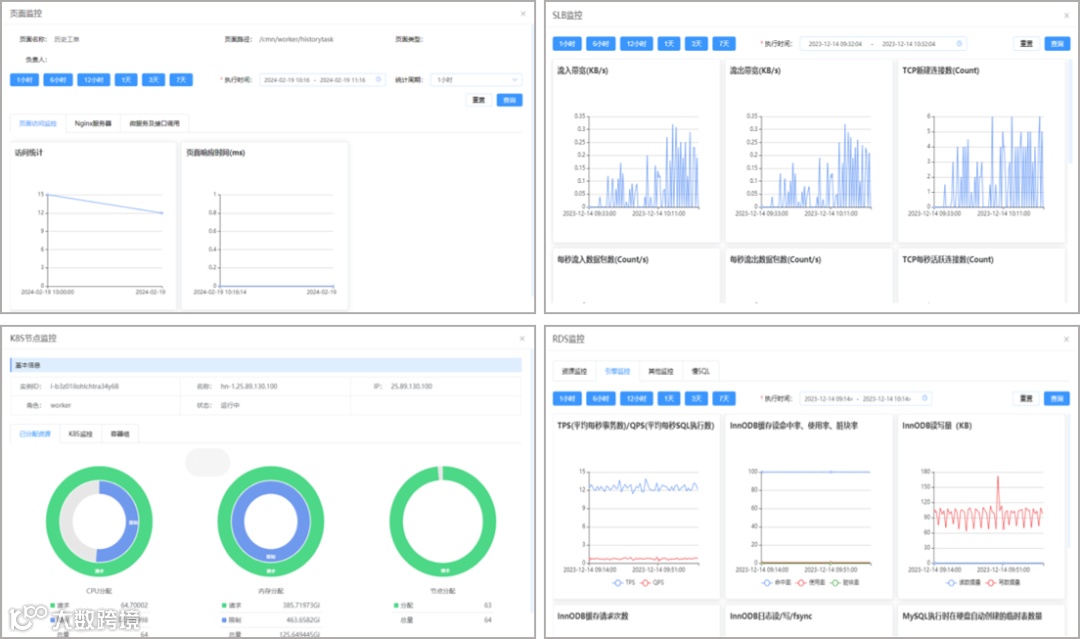Toggle the TPS legend marker in RDS chart
Viewport: 1080px width, 639px height.
click(617, 583)
